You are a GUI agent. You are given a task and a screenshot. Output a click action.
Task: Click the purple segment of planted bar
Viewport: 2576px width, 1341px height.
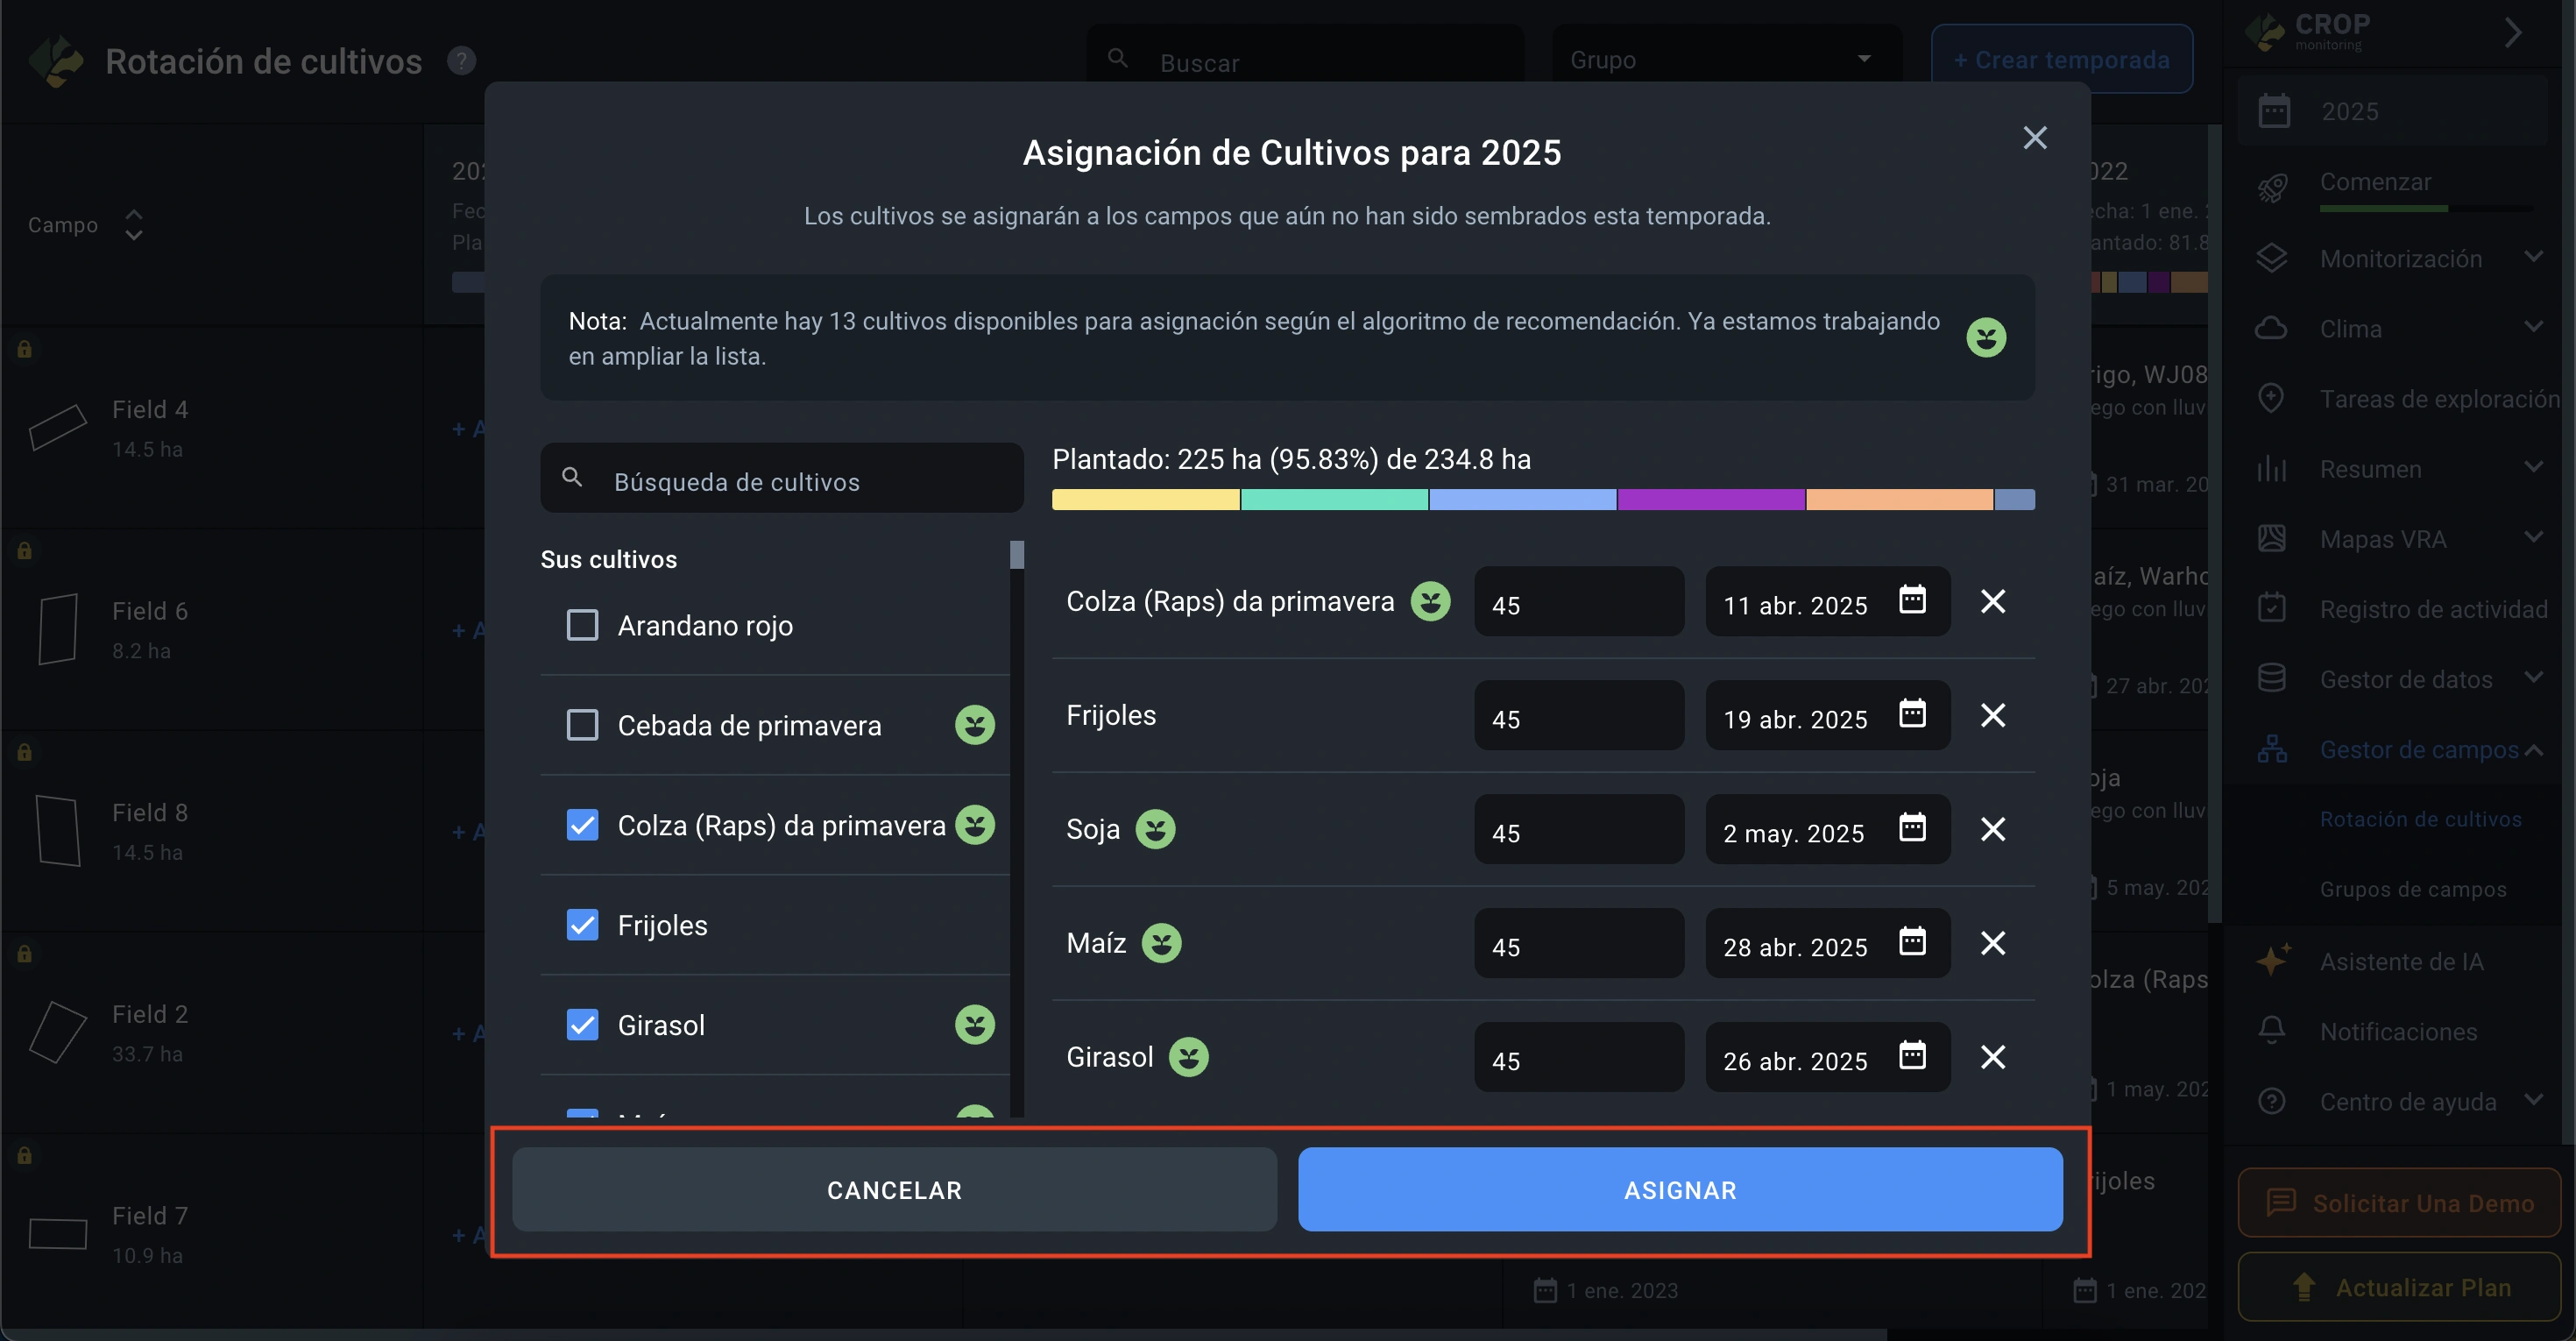(x=1710, y=500)
